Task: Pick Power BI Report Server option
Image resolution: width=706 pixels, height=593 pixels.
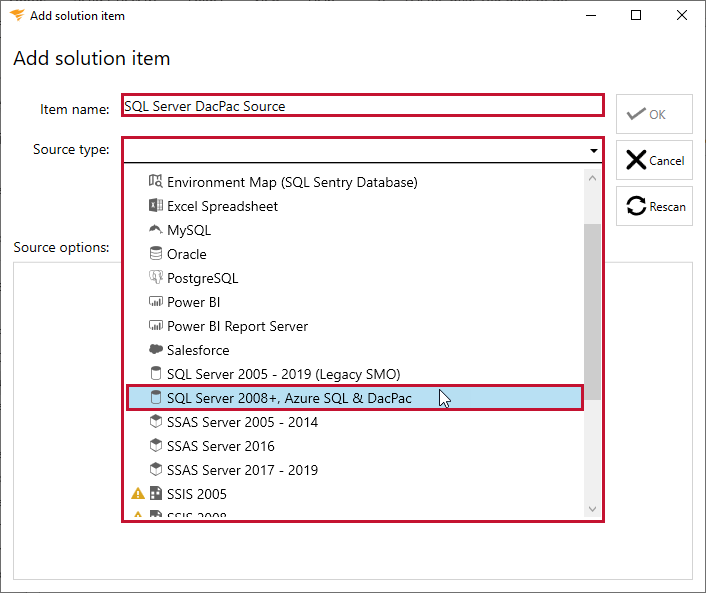Action: point(355,326)
